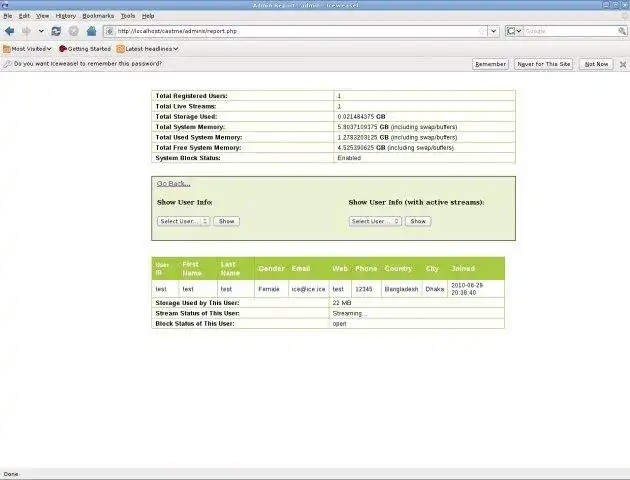Viewport: 630px width, 480px height.
Task: Click the Forward arrow button
Action: [x=26, y=31]
